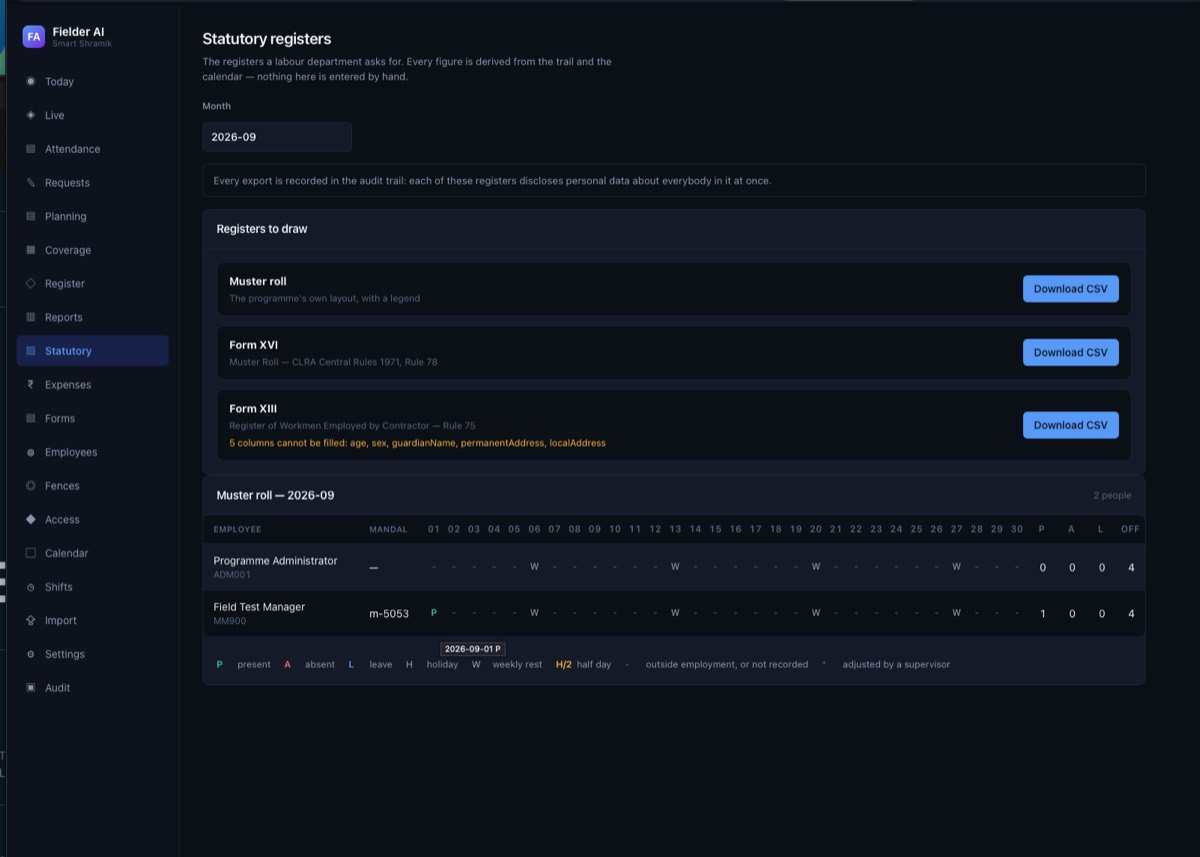Click the 'Registers to draw' heading
The image size is (1200, 857).
(262, 229)
